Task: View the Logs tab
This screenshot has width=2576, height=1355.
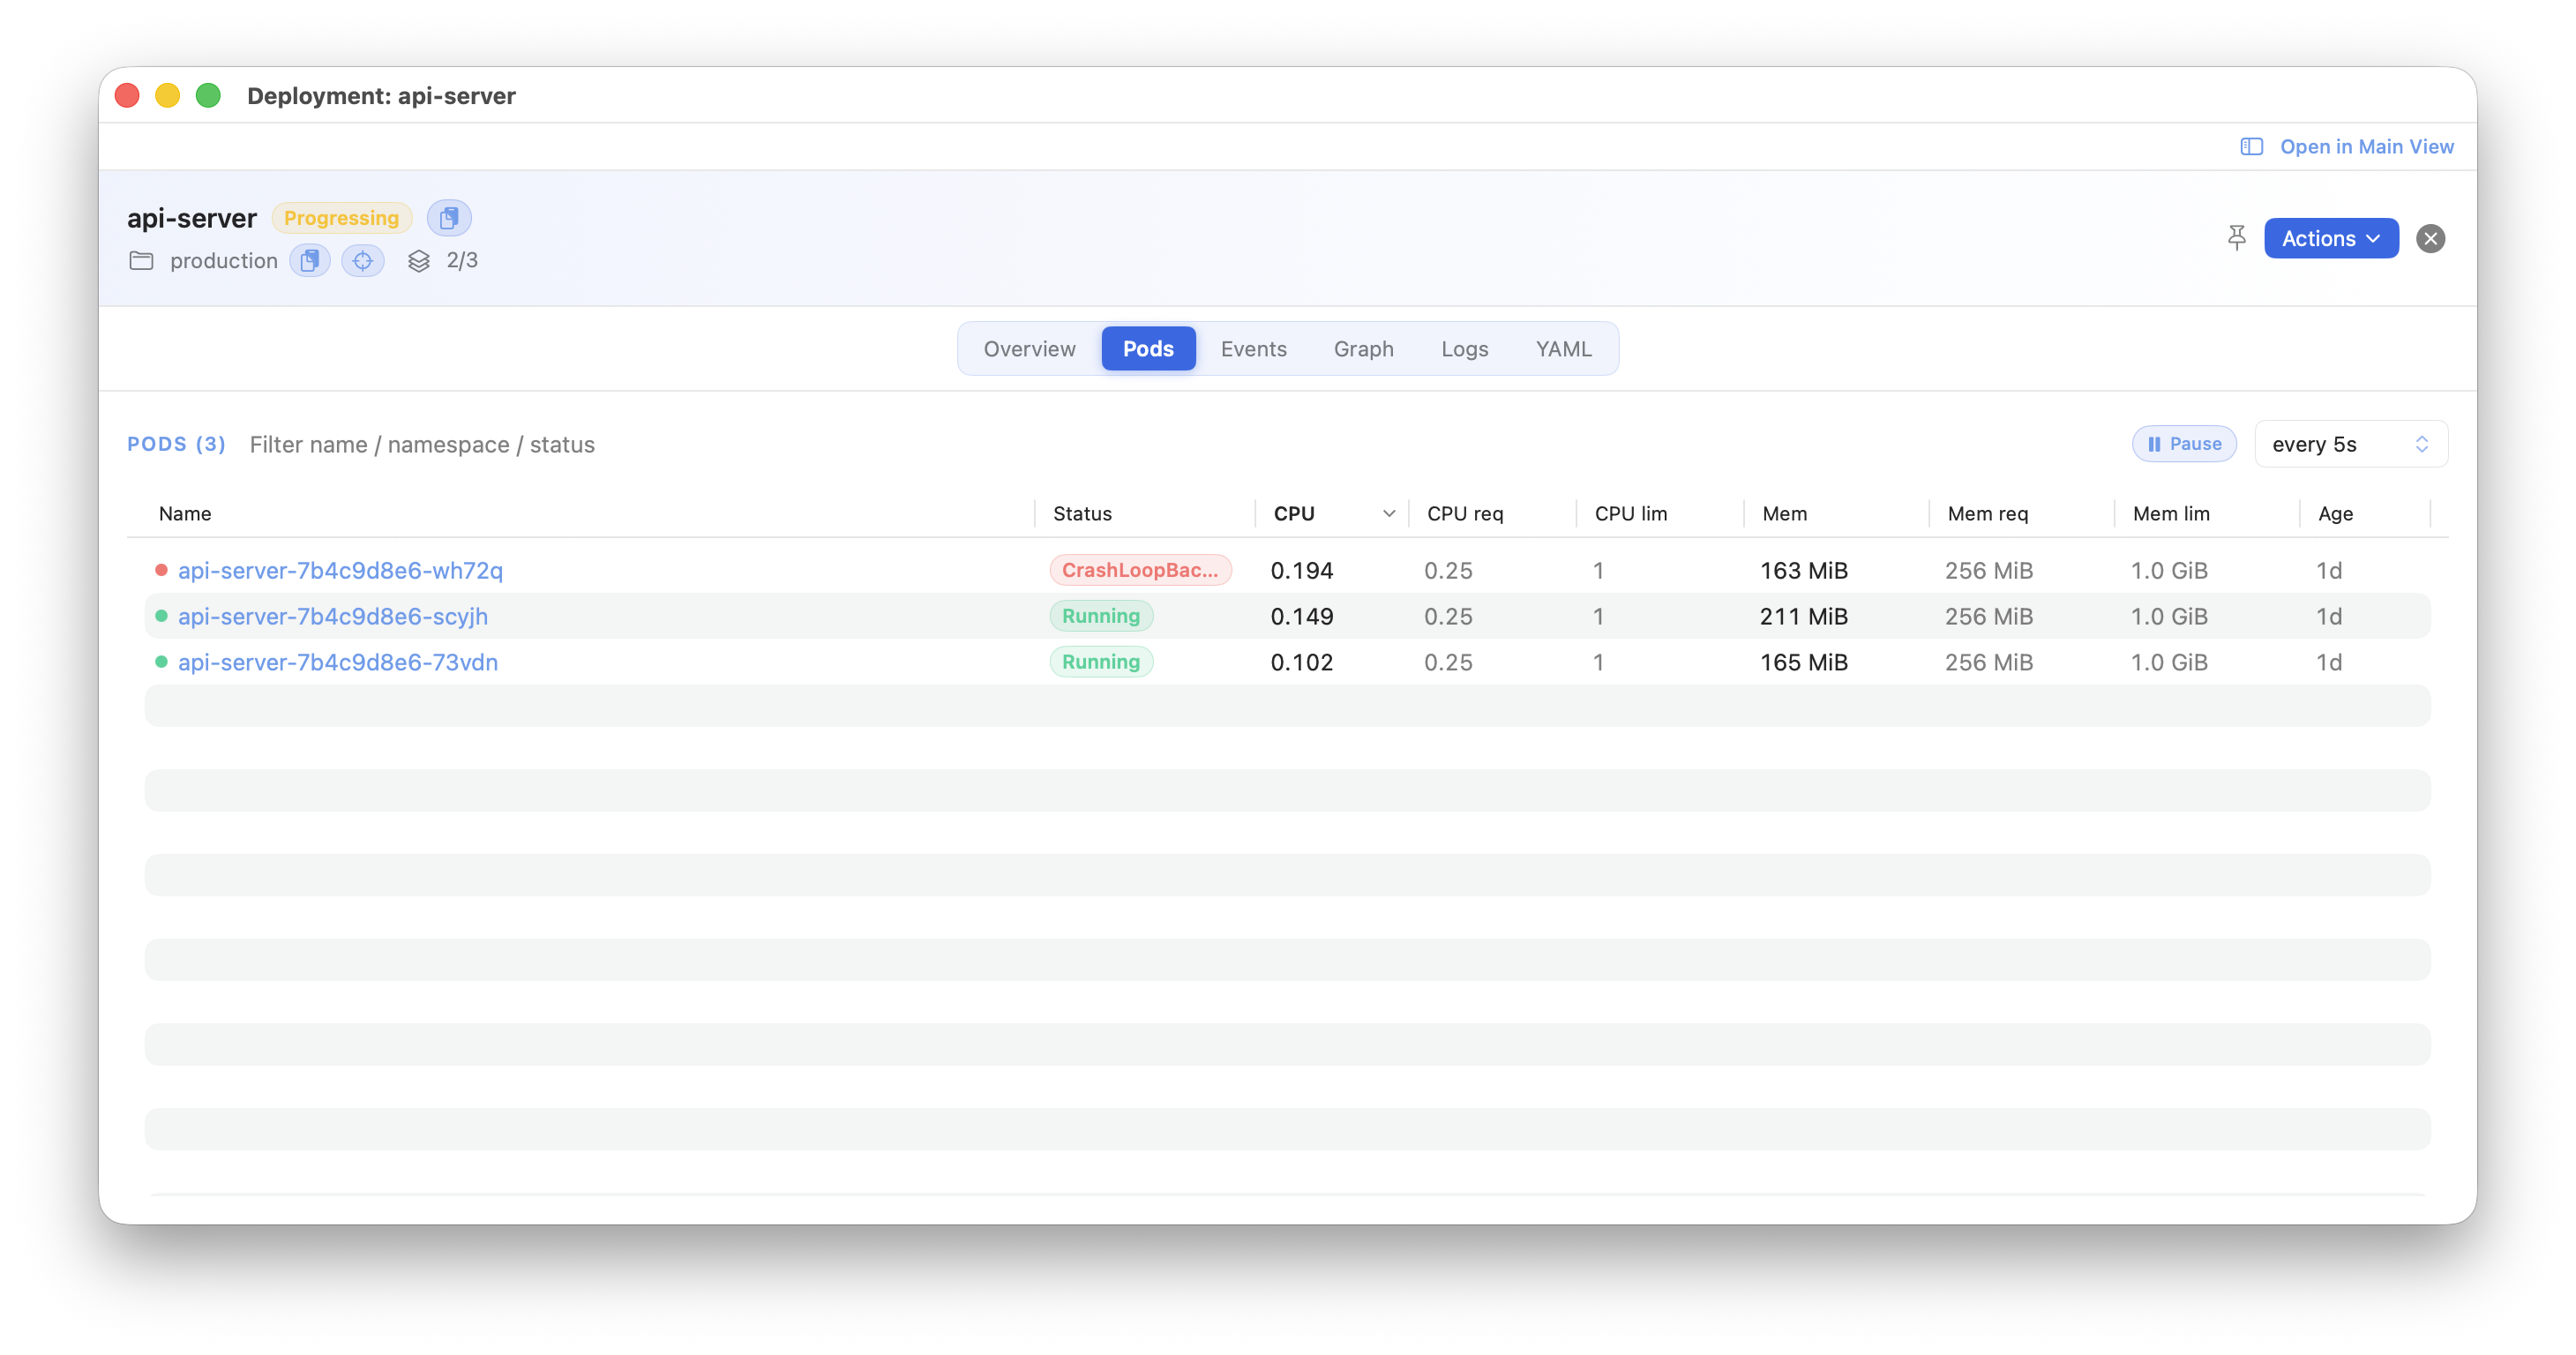Action: click(1464, 349)
